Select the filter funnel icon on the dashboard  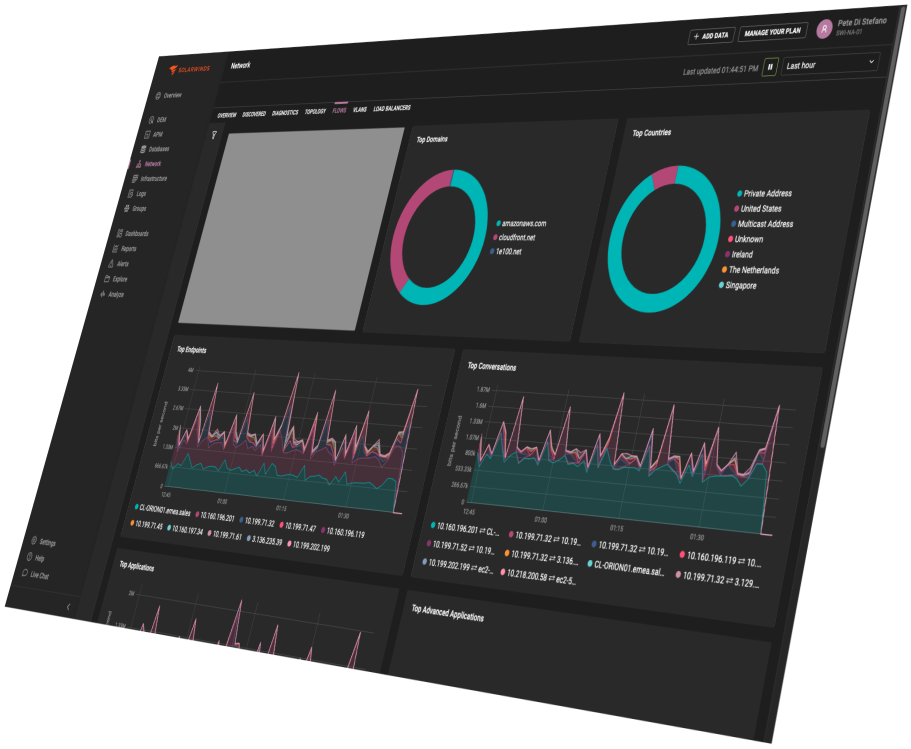pos(215,134)
